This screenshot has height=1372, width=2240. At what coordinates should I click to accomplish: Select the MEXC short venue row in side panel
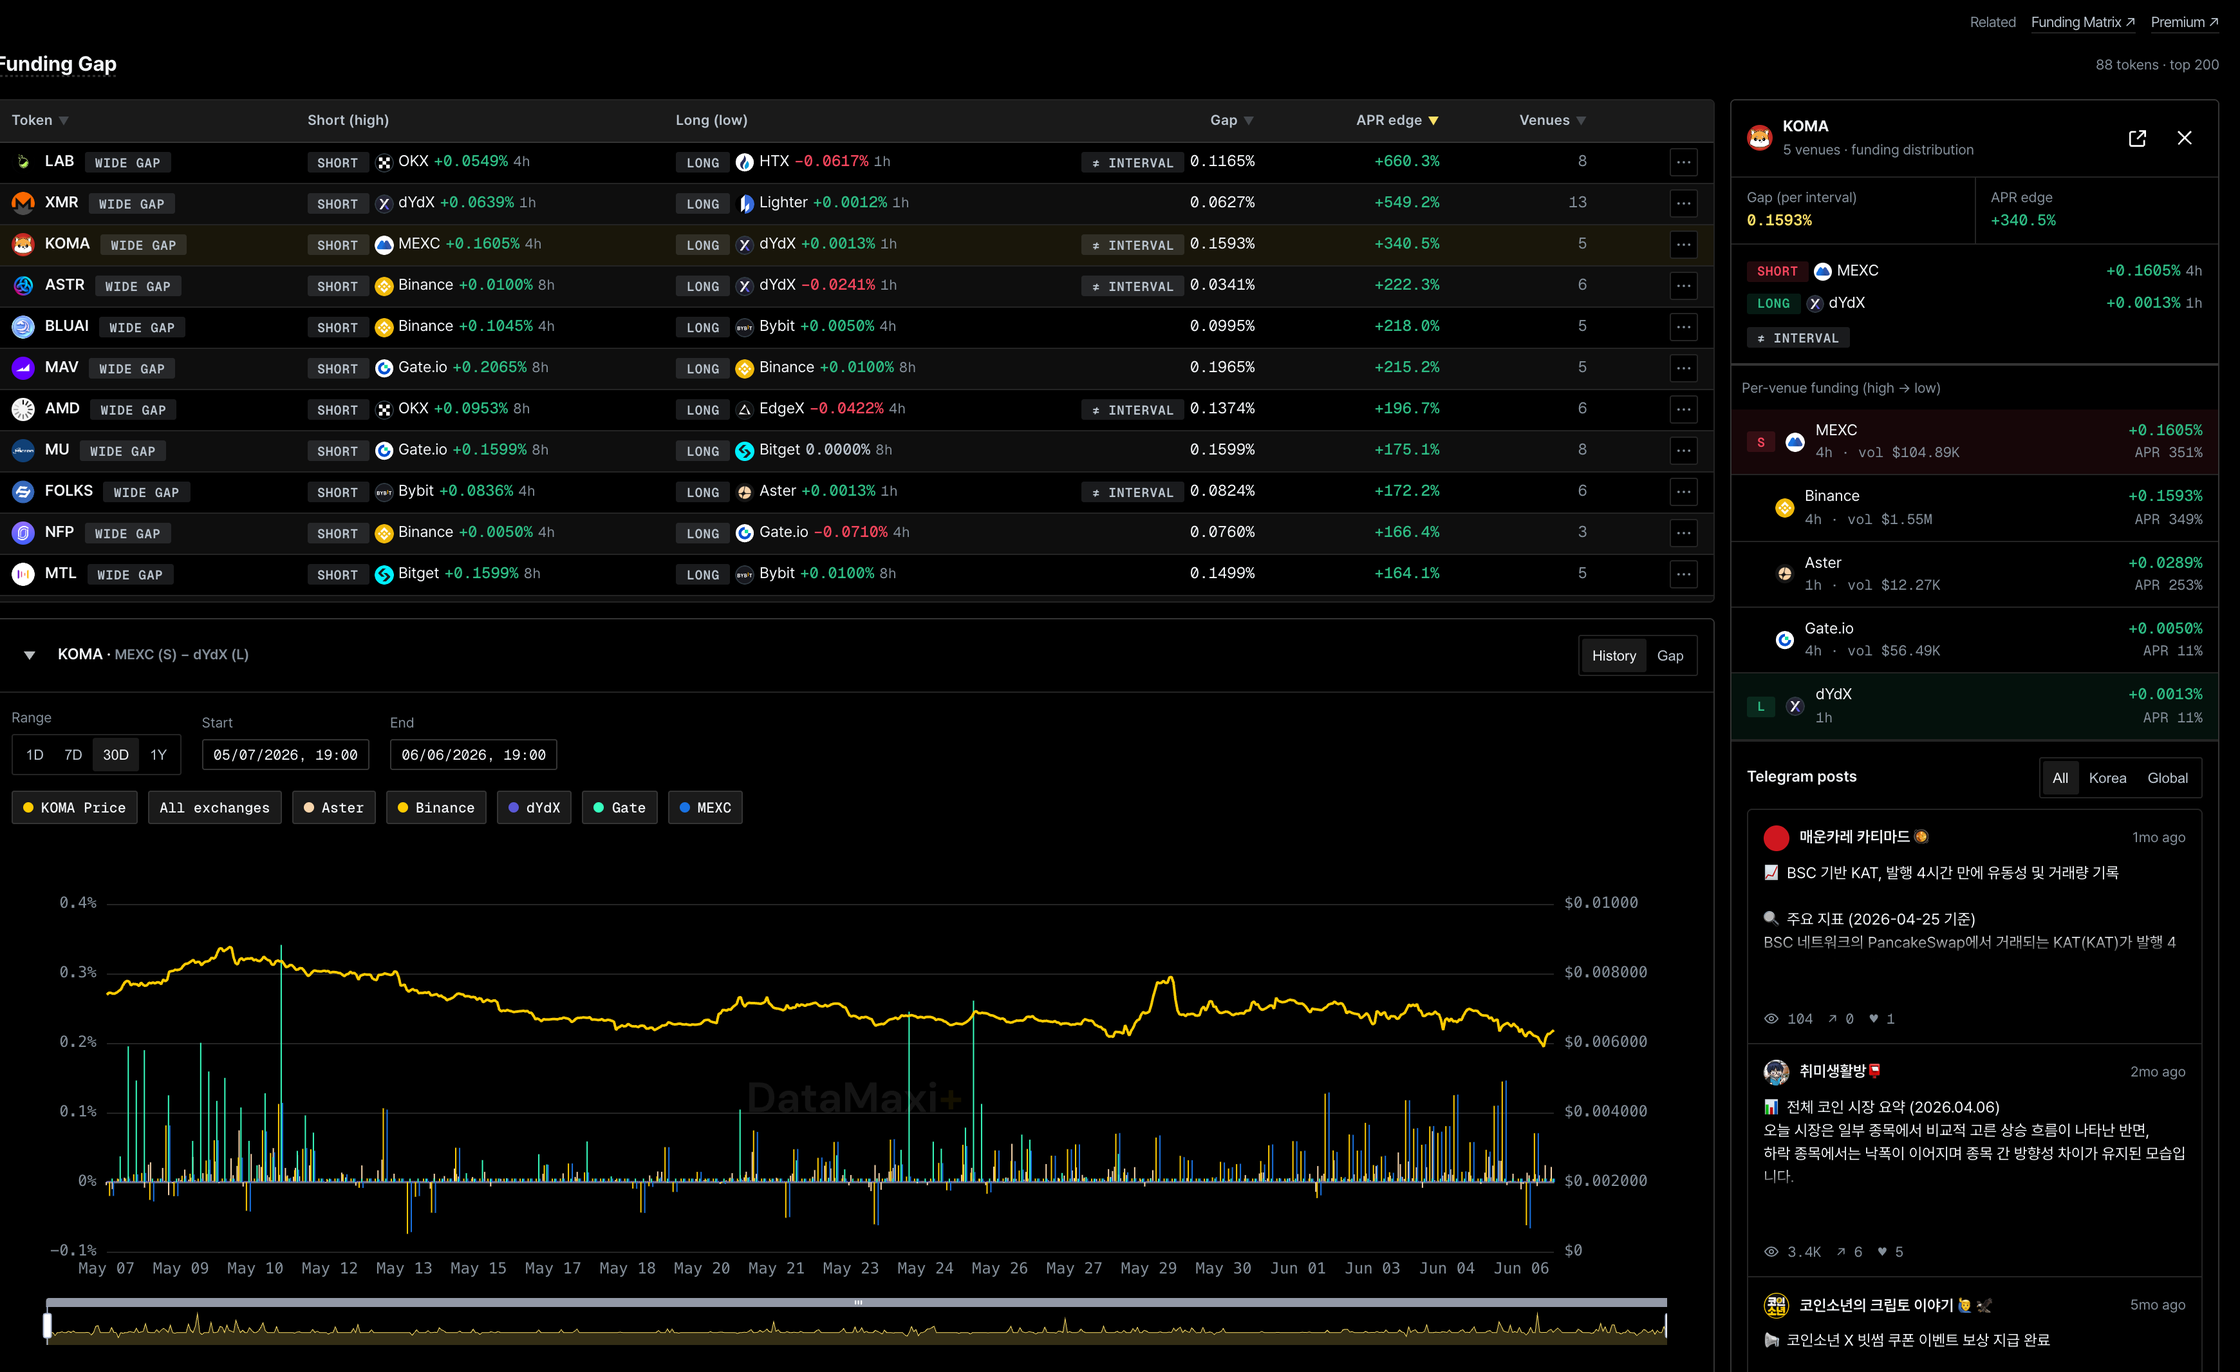coord(1974,441)
